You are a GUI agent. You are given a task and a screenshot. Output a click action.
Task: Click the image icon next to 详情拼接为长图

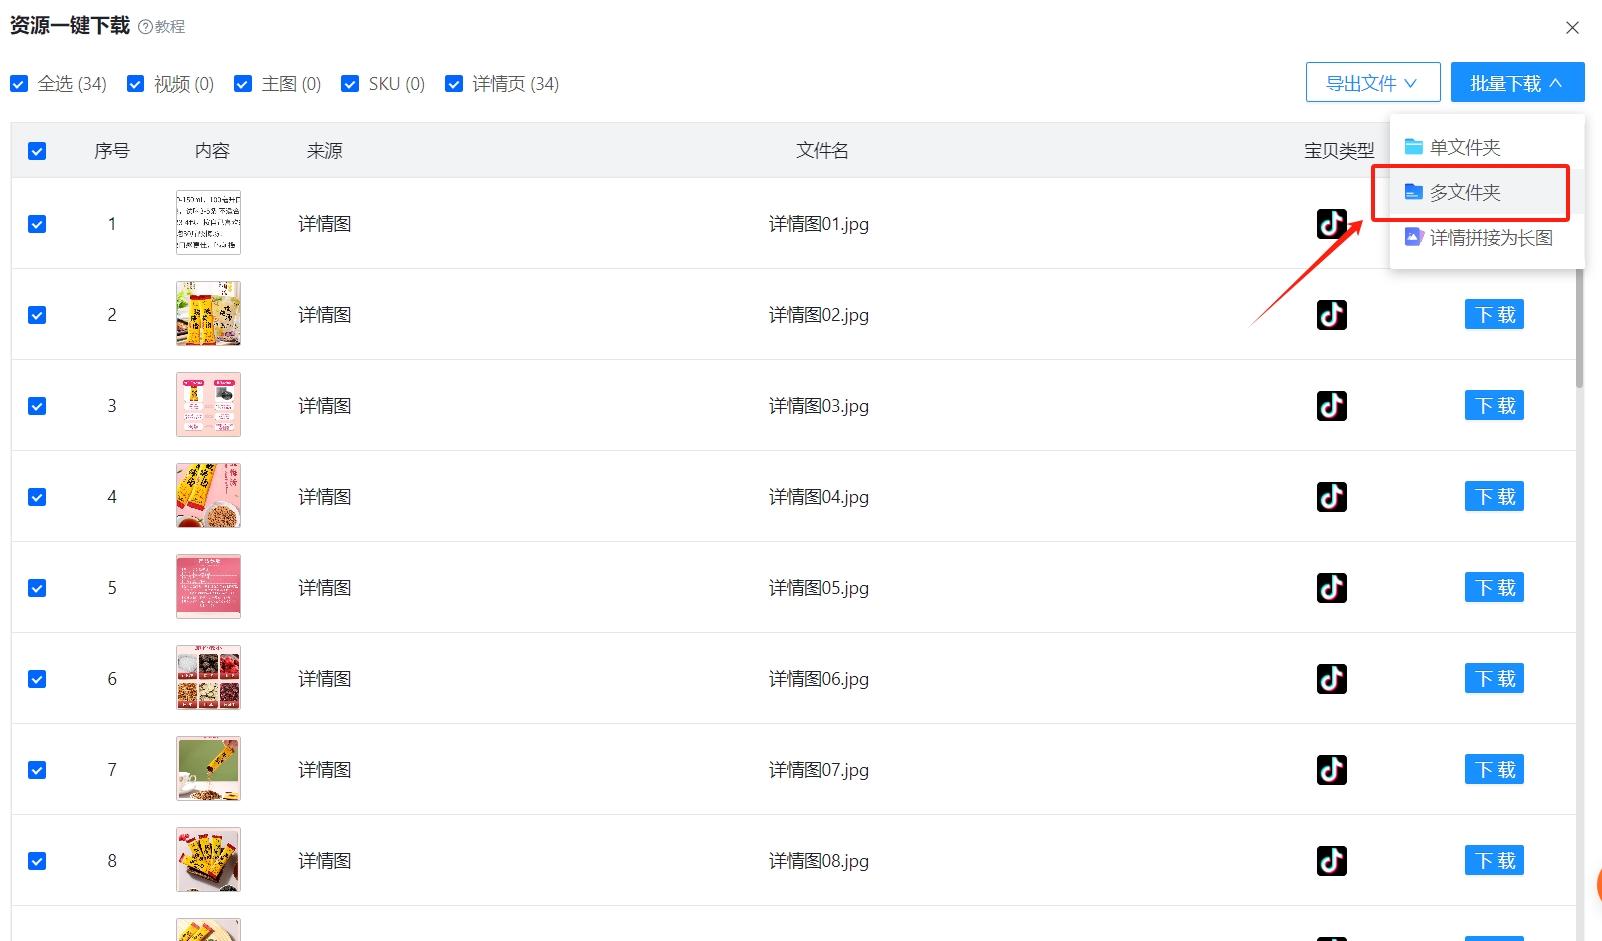pyautogui.click(x=1413, y=237)
